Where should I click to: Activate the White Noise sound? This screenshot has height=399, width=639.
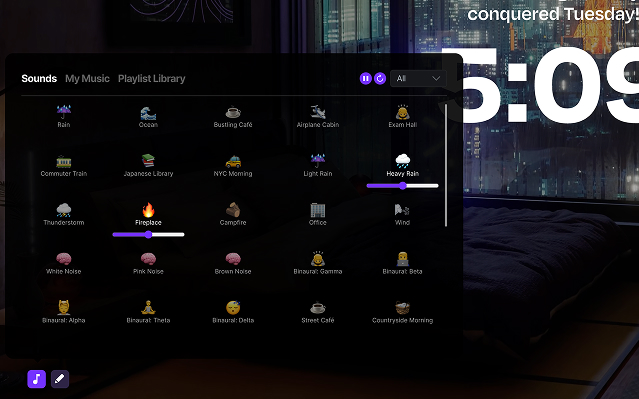[64, 263]
